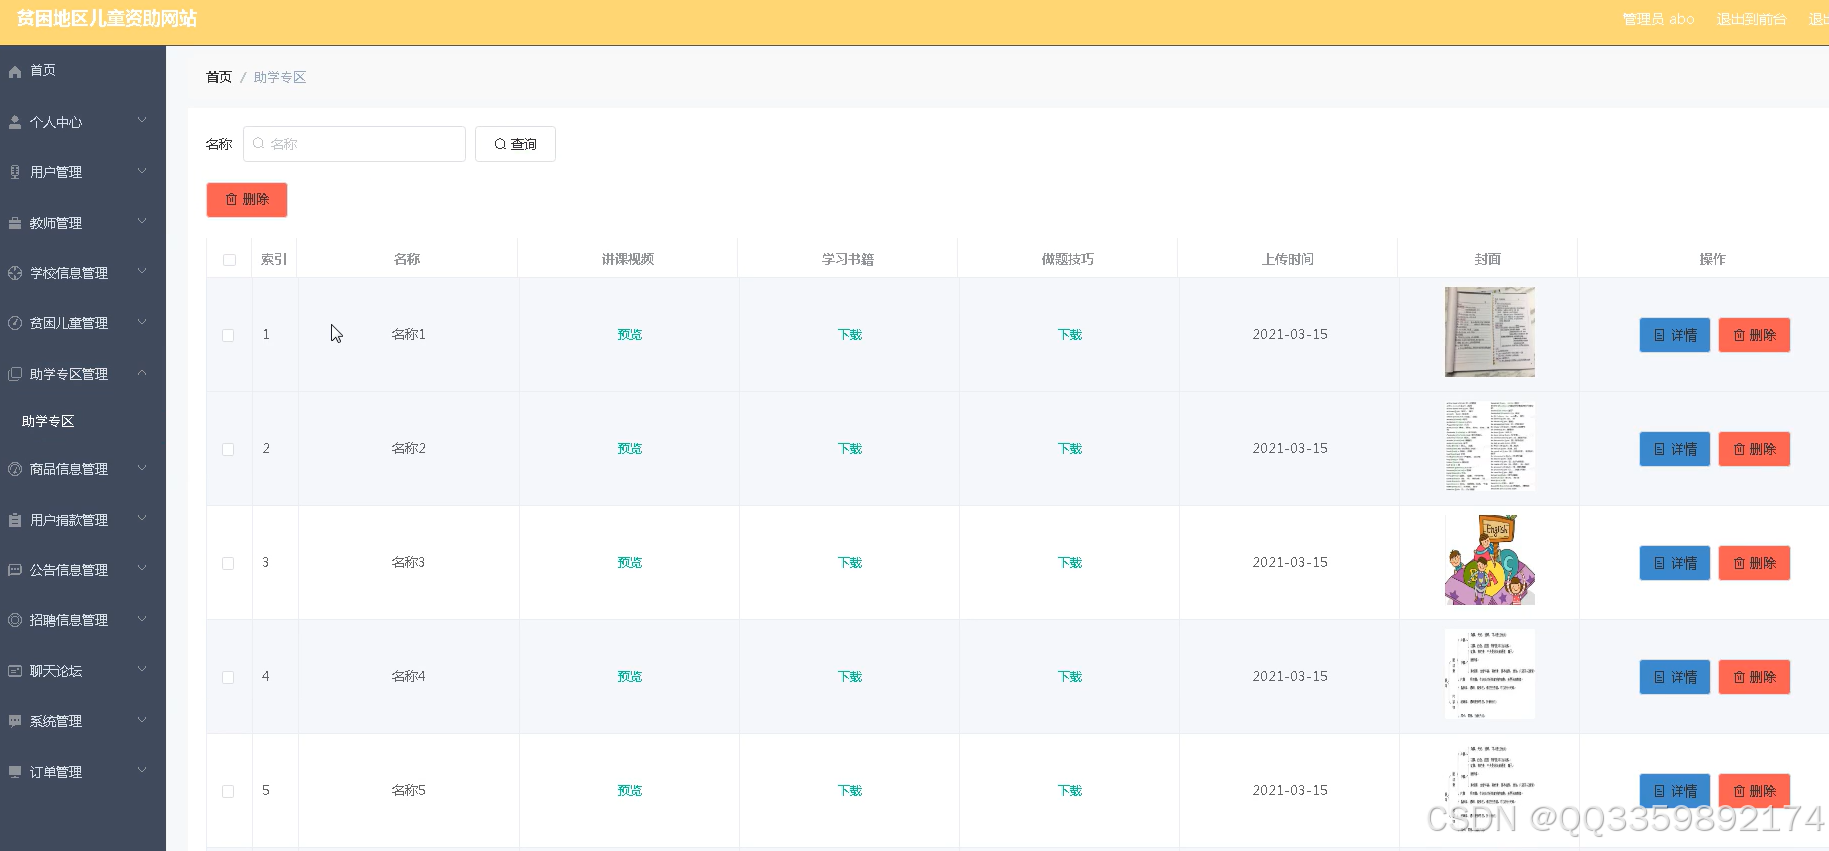This screenshot has width=1829, height=851.
Task: Open the 订单管理 menu label
Action: (x=56, y=772)
